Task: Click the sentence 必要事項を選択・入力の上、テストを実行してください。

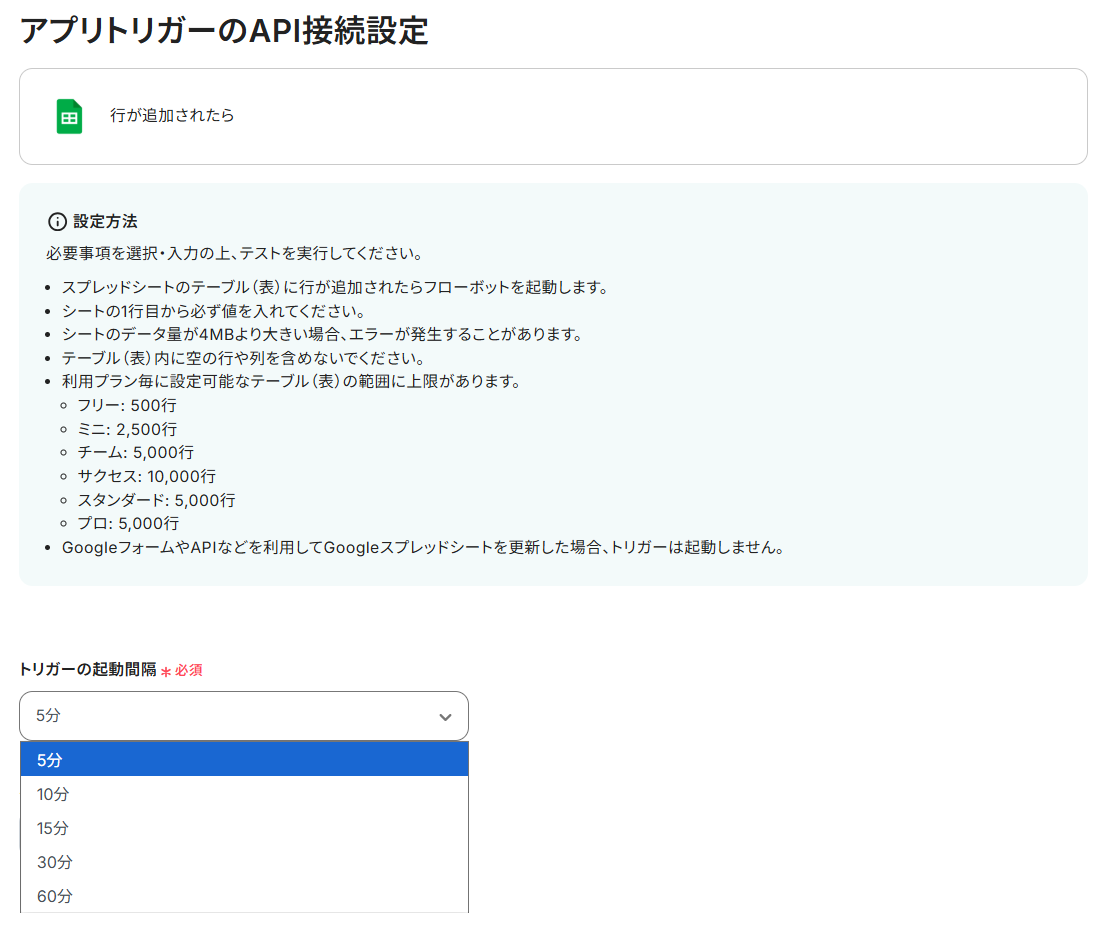Action: (235, 253)
